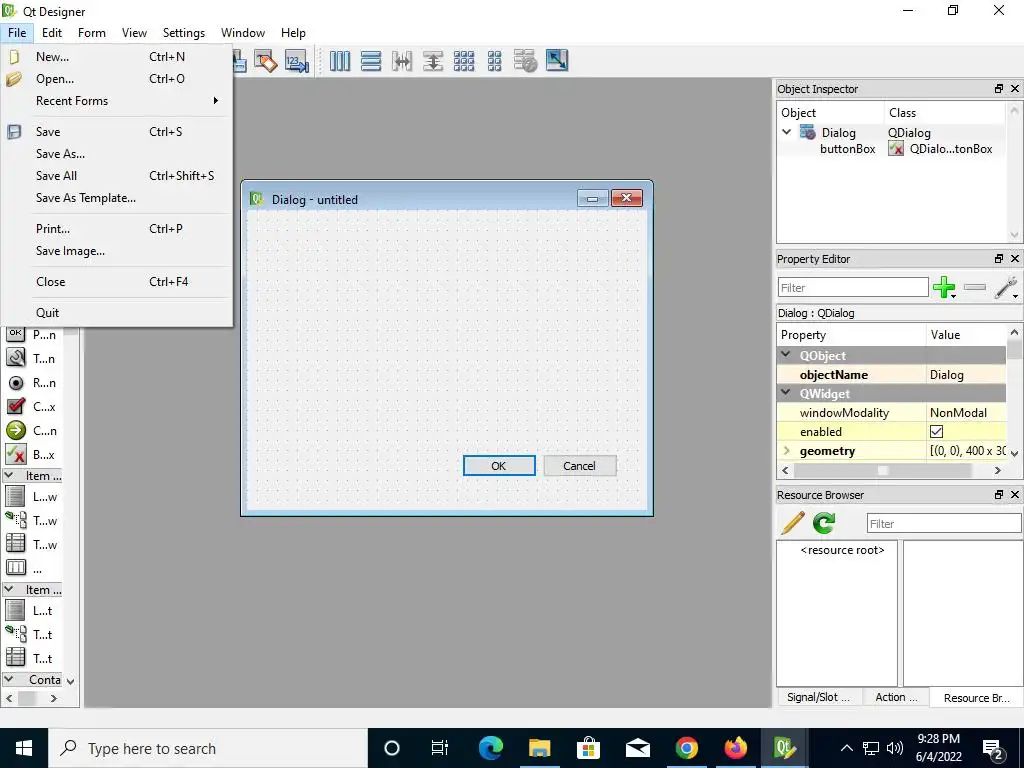This screenshot has width=1024, height=768.
Task: Open the Form menu
Action: (x=91, y=33)
